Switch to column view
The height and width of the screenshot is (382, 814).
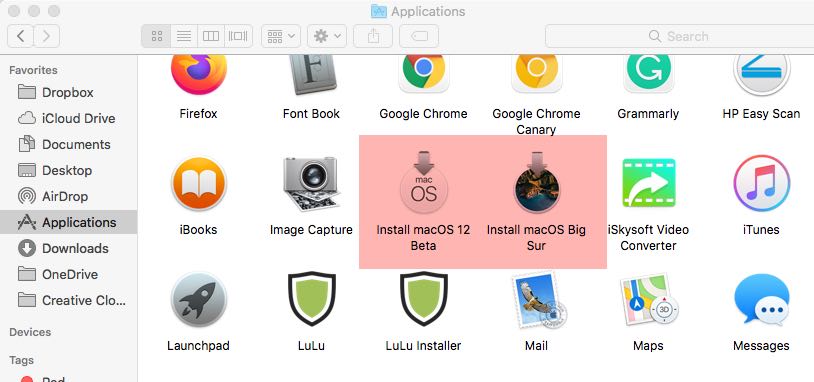coord(211,36)
